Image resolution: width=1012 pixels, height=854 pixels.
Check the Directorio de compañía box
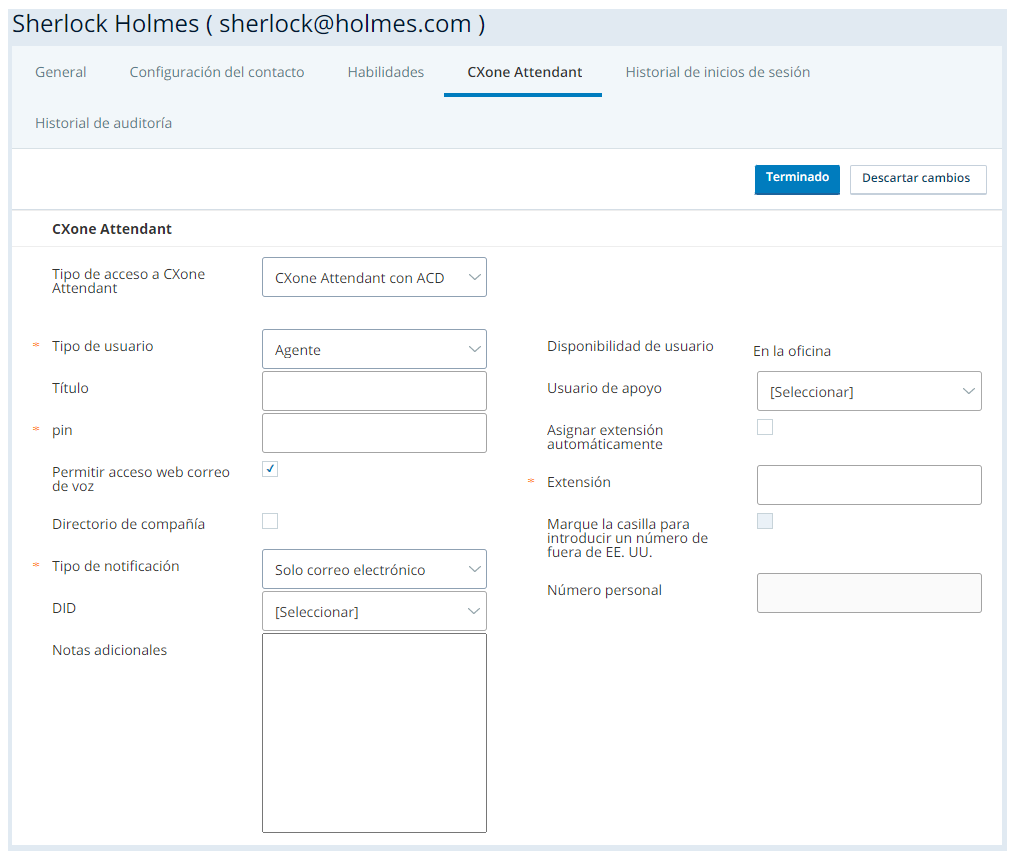point(270,521)
